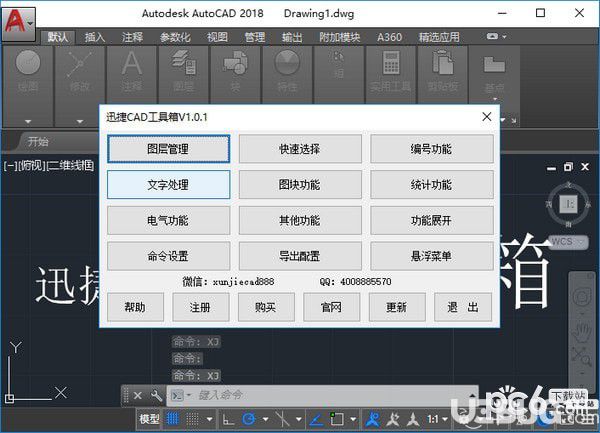Image resolution: width=600 pixels, height=433 pixels.
Task: Open the 修改 modify panel icon
Action: tap(80, 64)
